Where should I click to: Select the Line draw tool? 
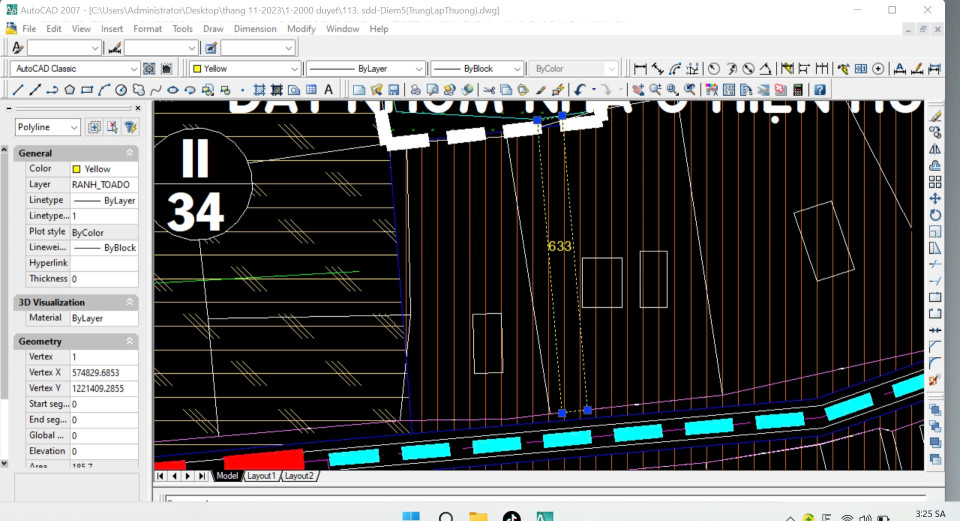[x=18, y=90]
